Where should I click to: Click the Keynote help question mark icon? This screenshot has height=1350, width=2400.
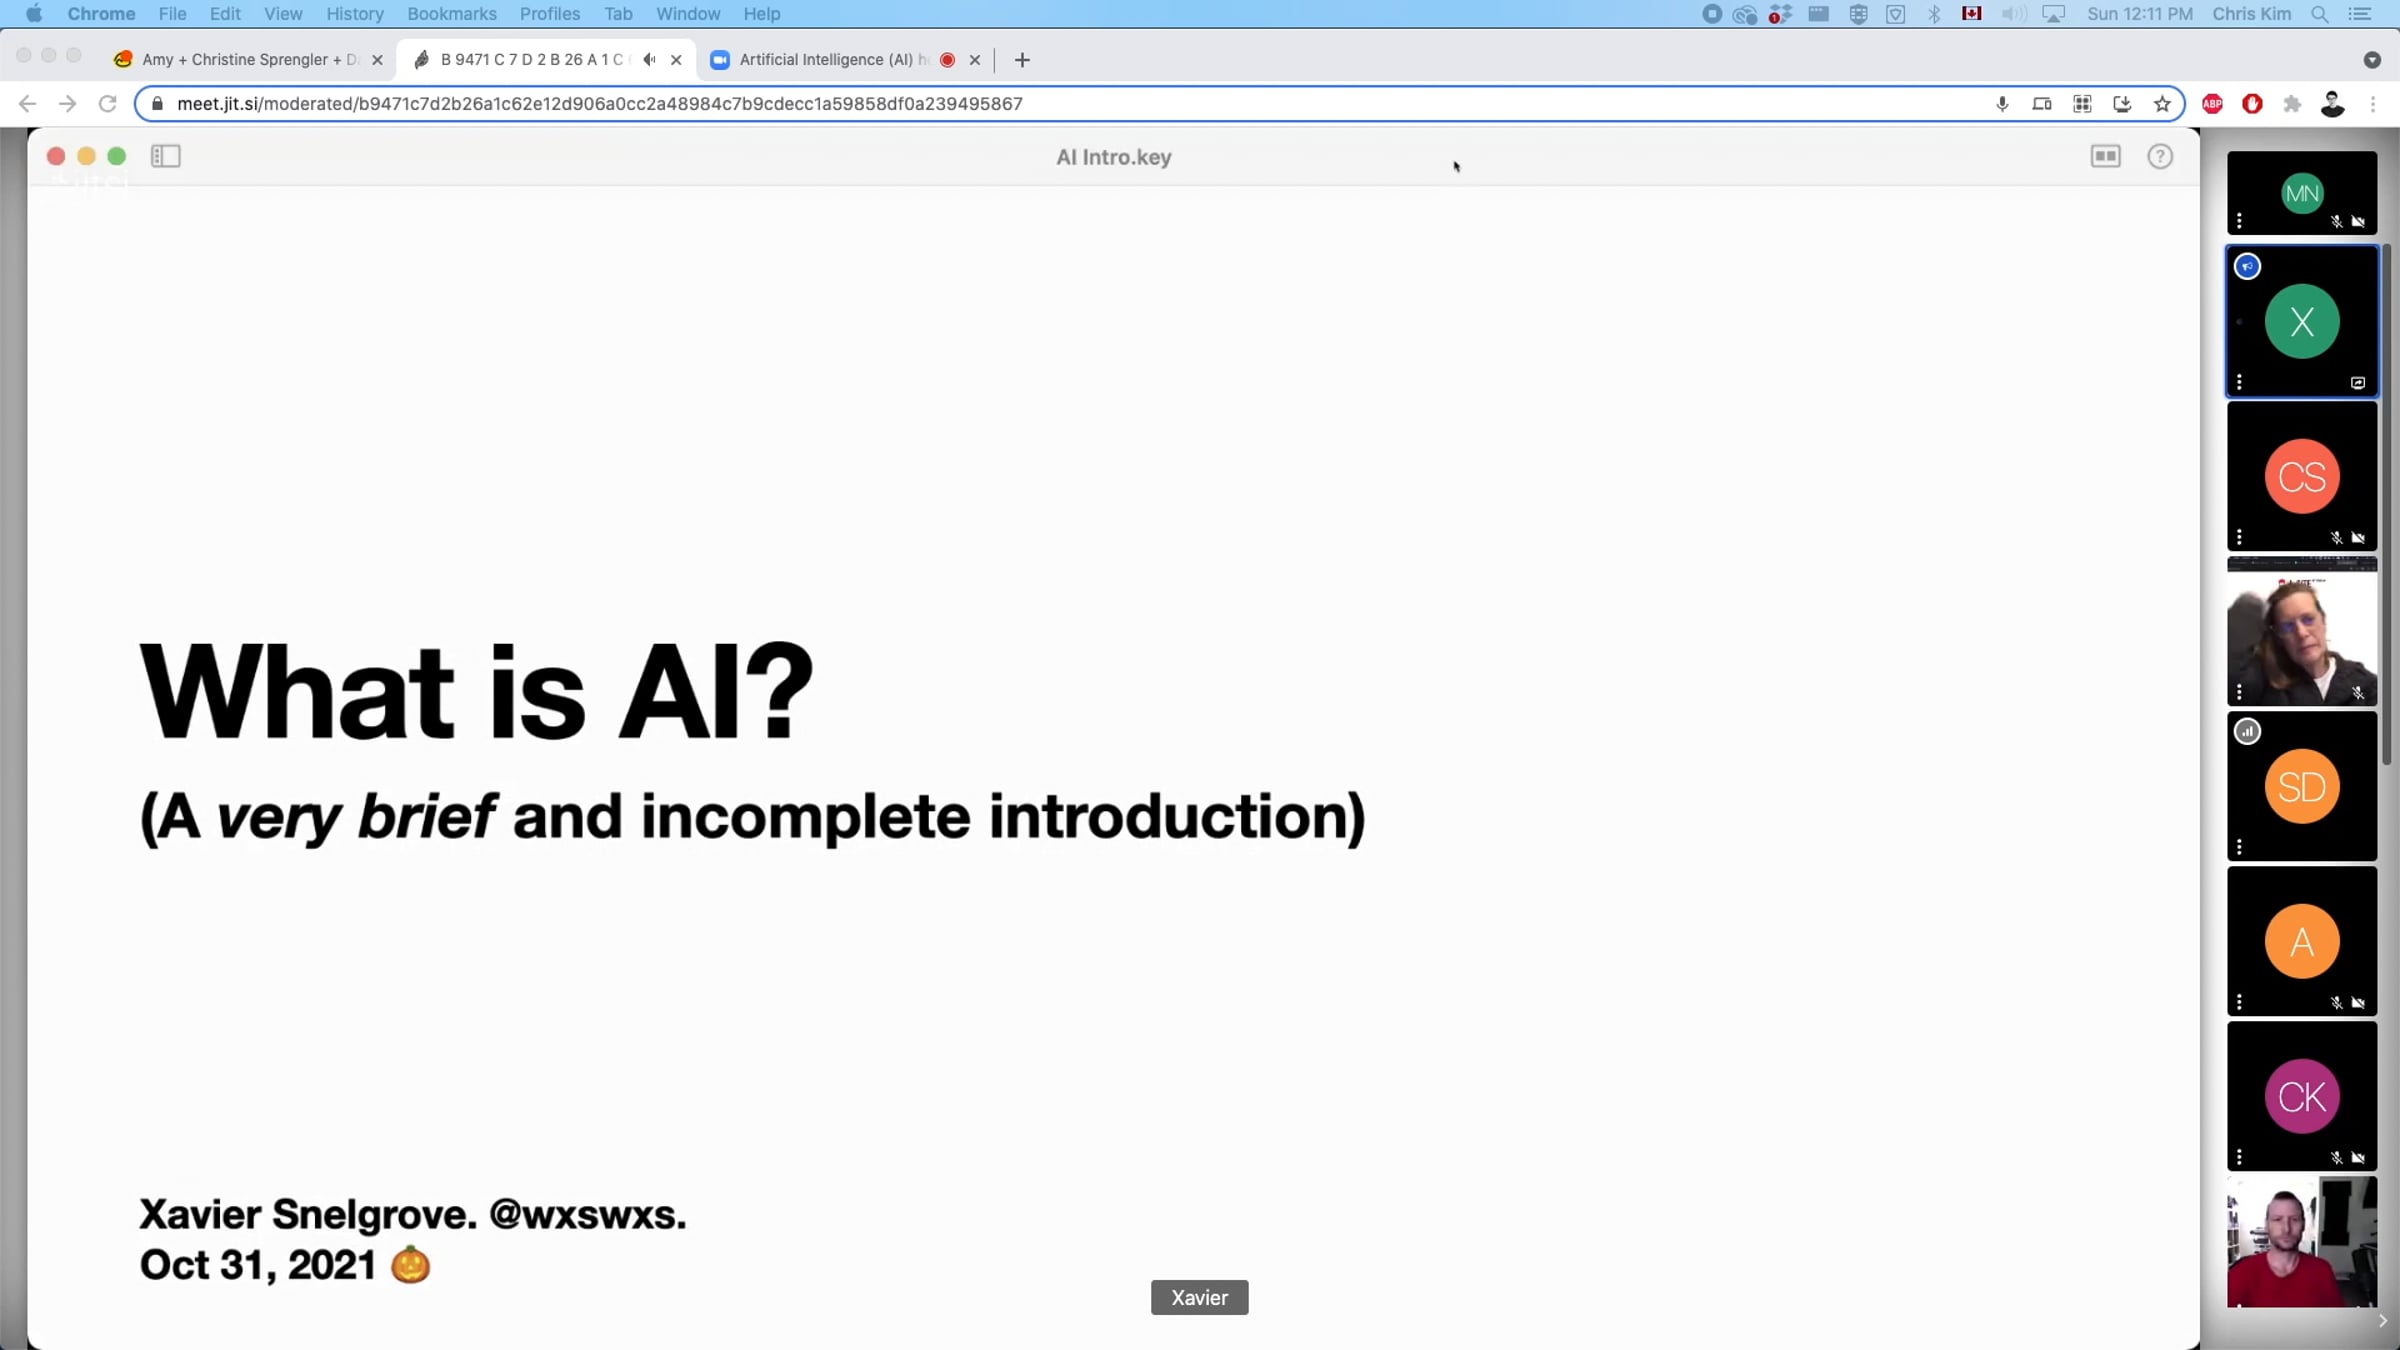(2160, 156)
